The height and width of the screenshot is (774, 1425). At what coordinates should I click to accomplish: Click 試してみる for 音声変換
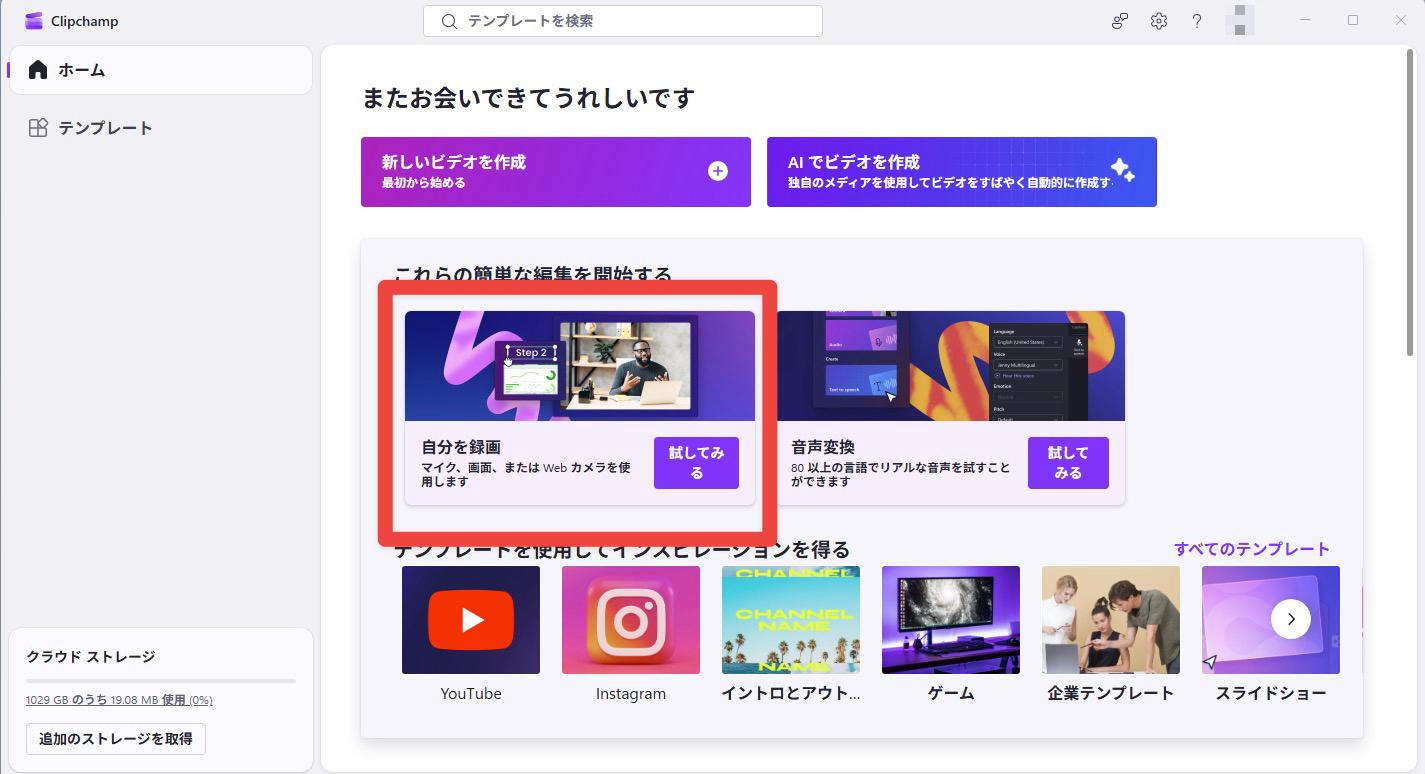click(1068, 463)
